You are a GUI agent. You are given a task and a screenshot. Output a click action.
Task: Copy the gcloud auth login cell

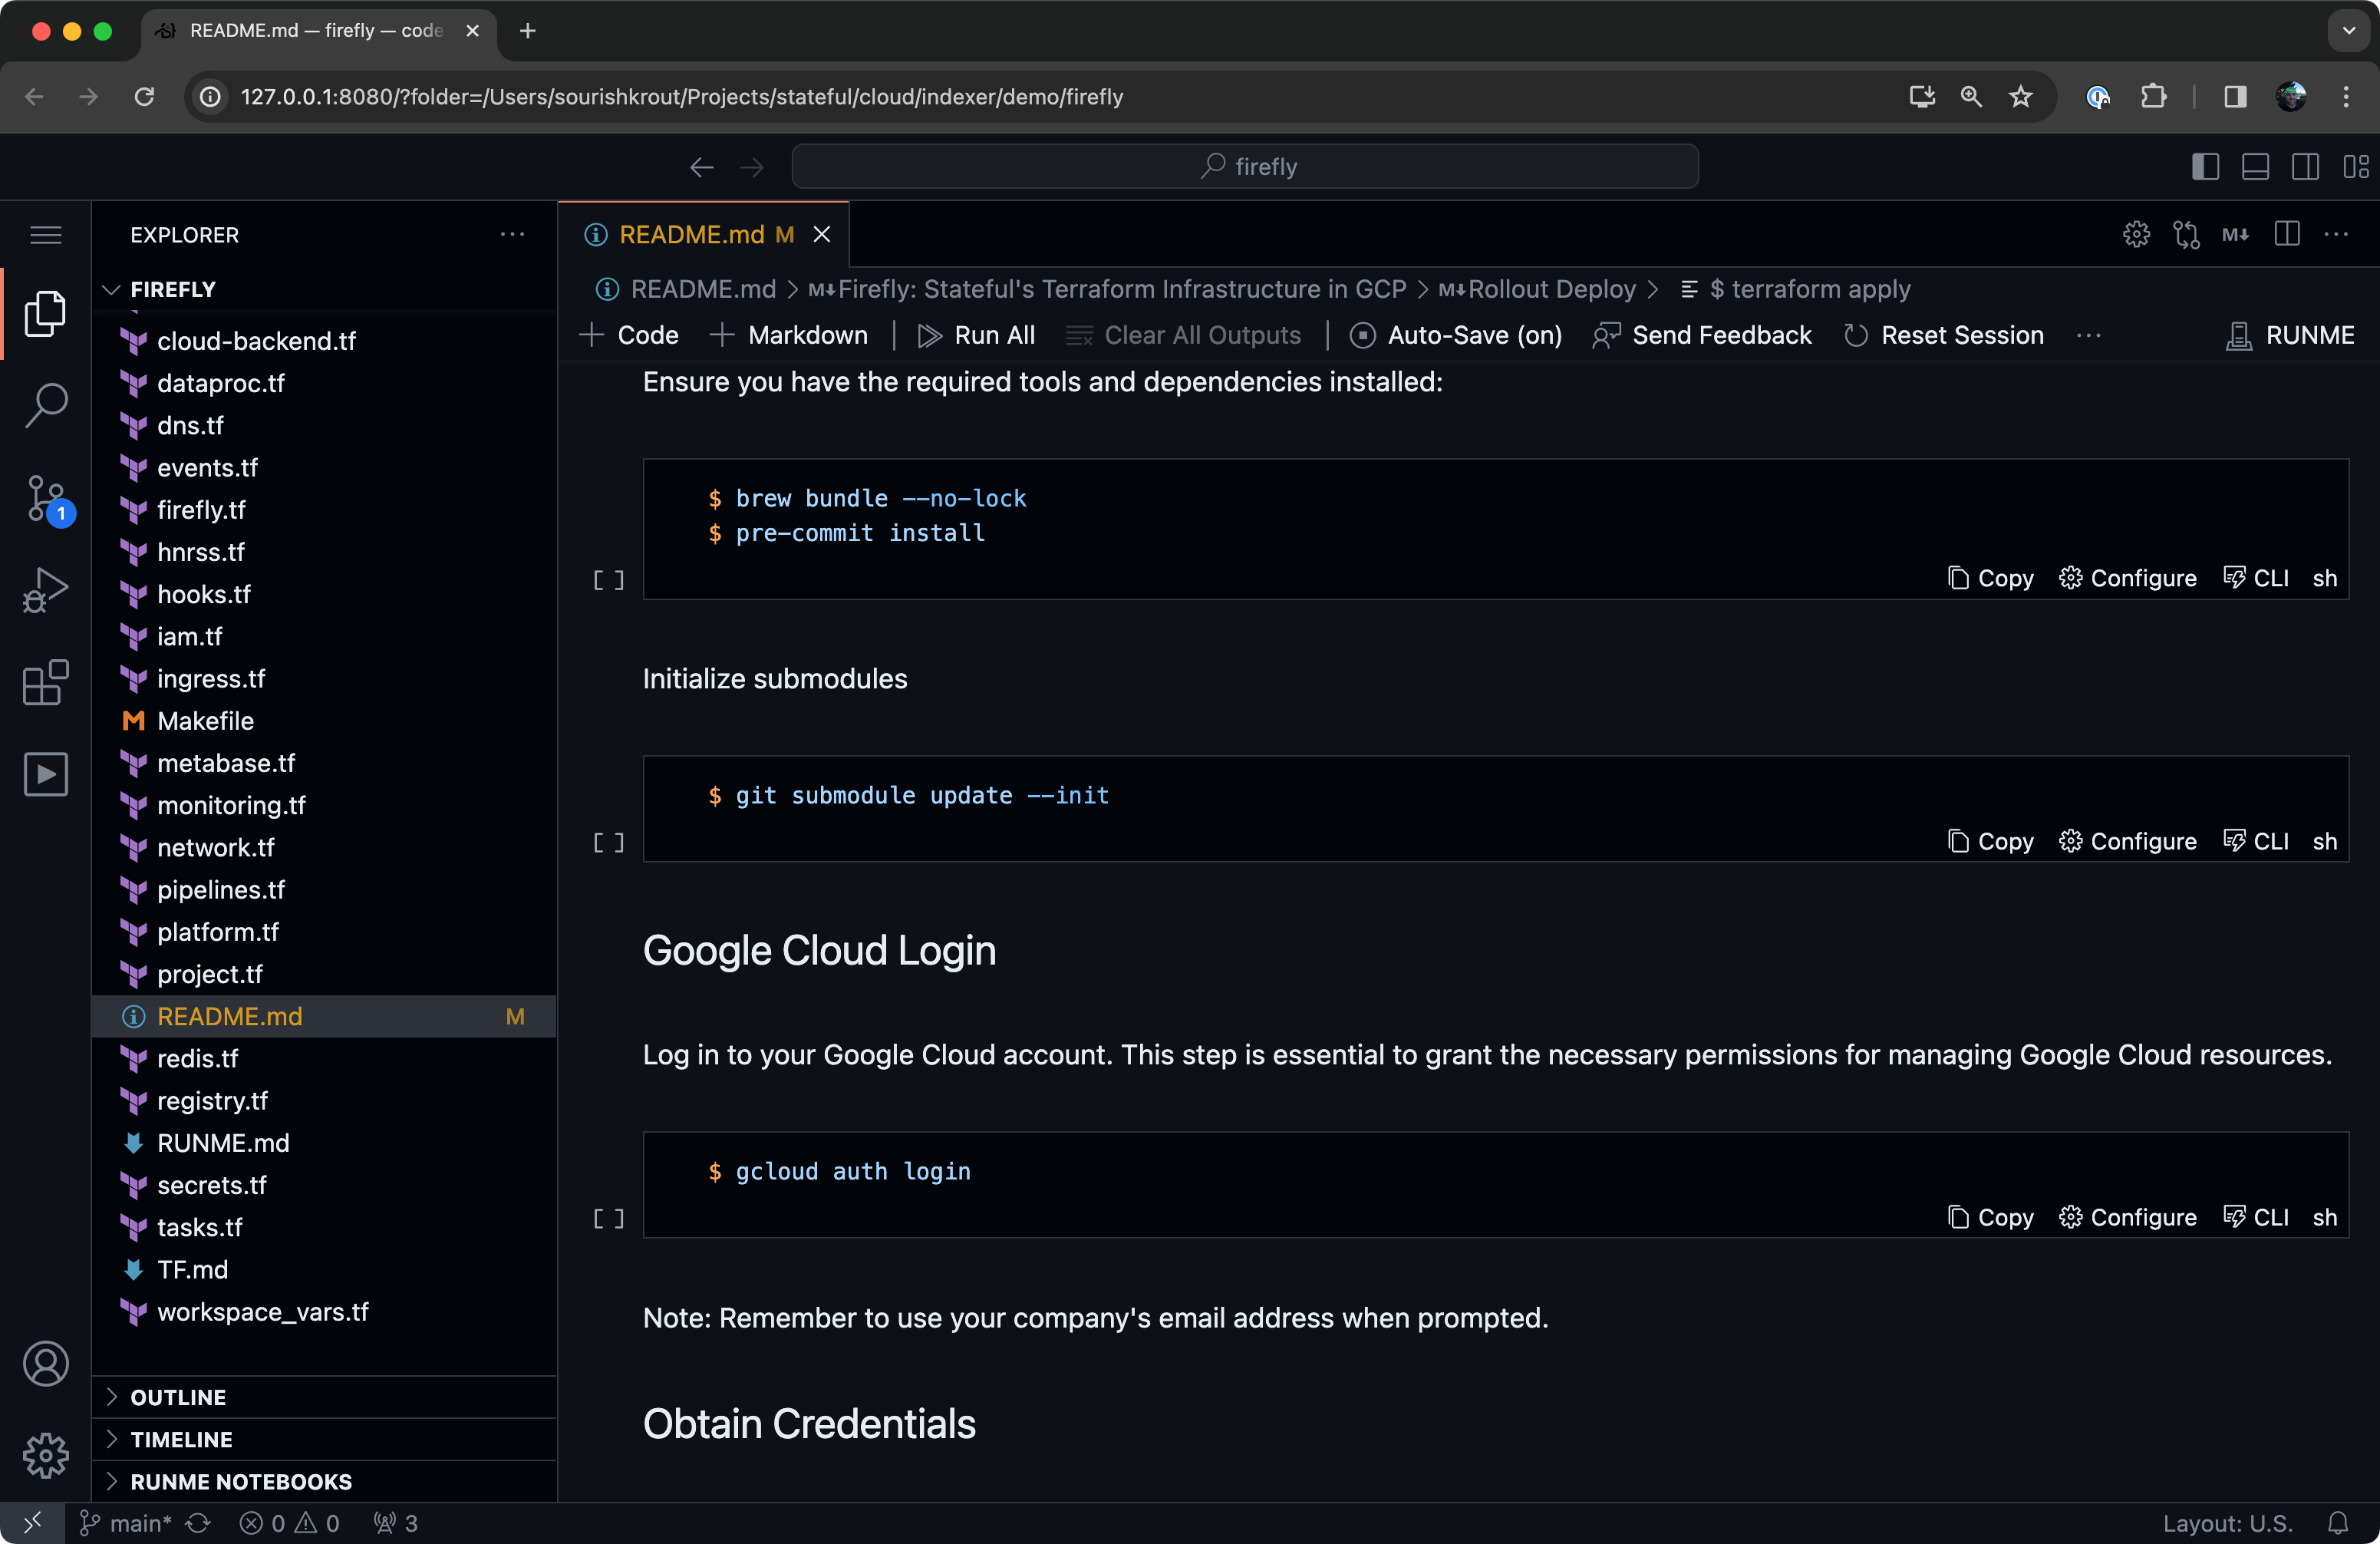click(x=1990, y=1217)
